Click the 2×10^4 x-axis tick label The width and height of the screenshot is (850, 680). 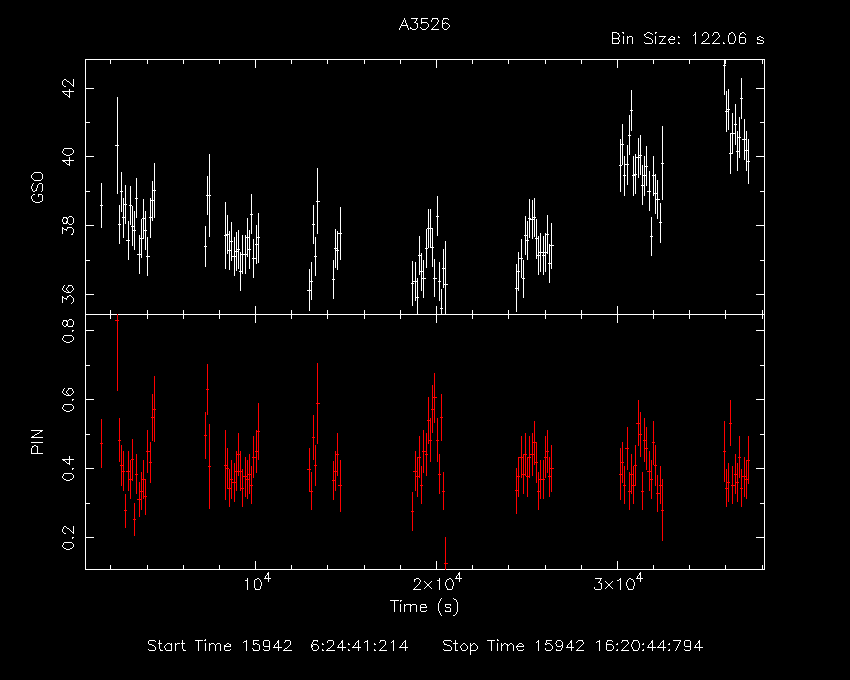coord(437,583)
